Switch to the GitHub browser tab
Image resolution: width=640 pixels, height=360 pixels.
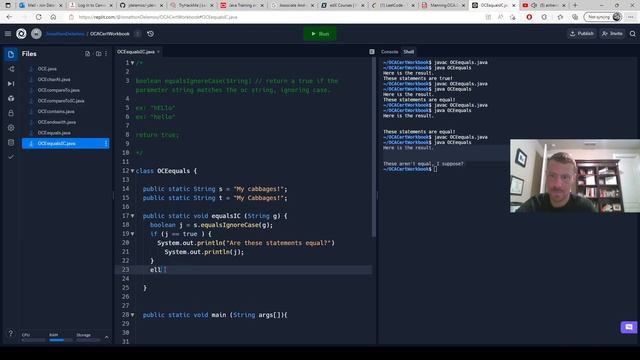[140, 5]
